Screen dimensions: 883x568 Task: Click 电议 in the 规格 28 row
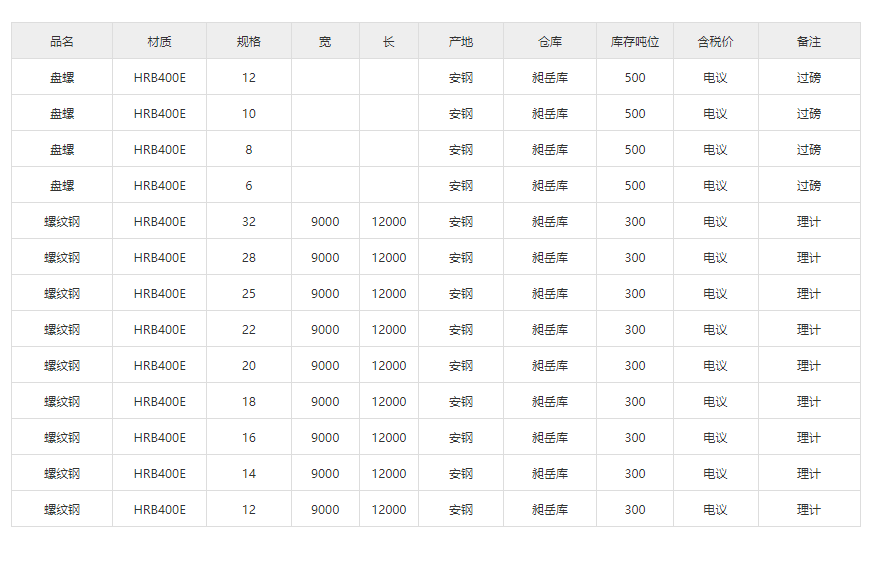[x=715, y=257]
